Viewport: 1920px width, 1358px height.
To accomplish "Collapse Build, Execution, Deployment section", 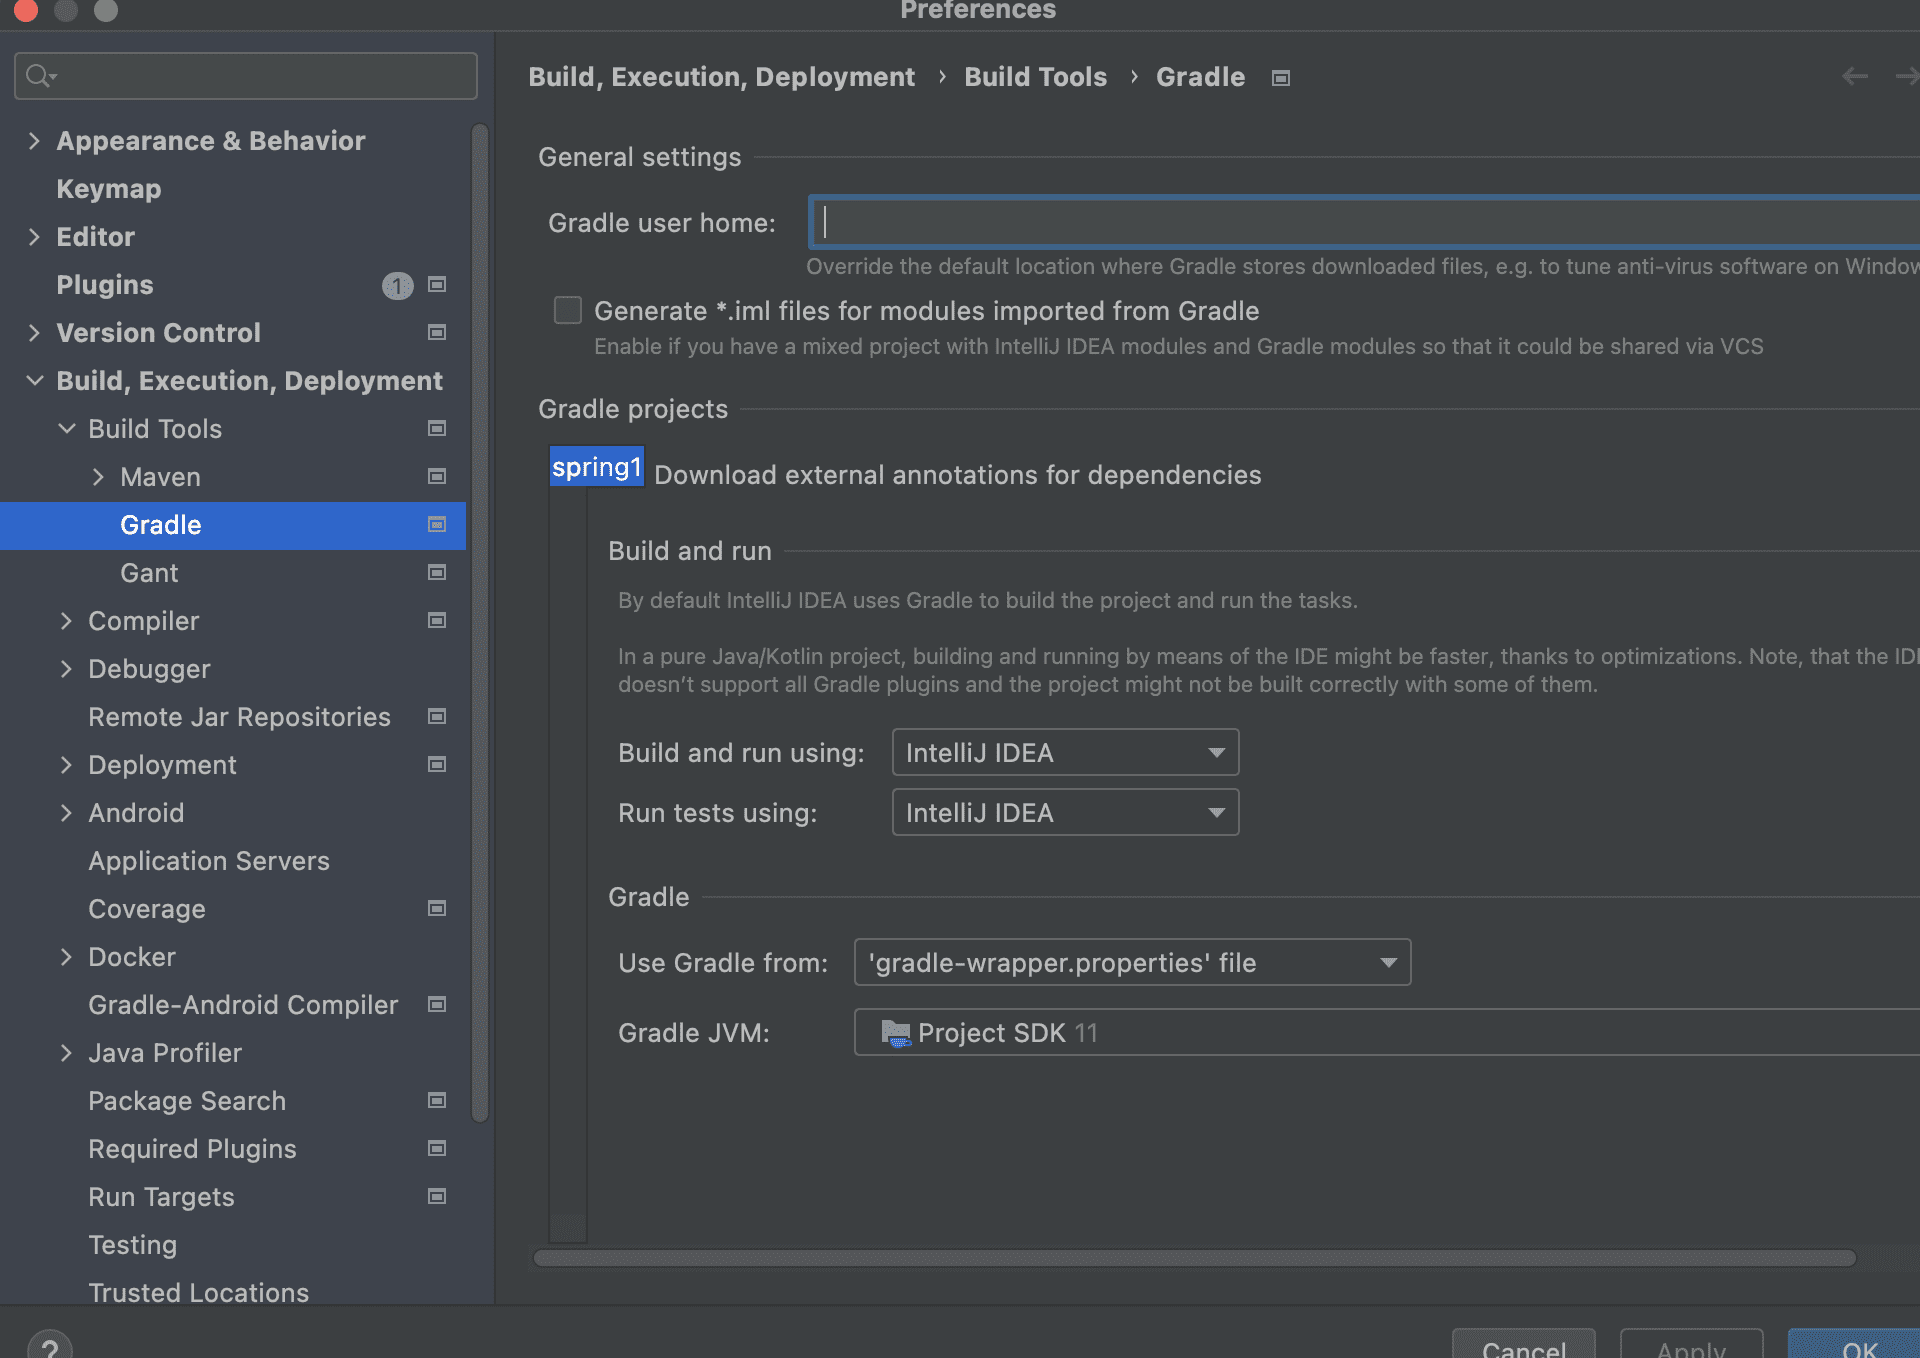I will (x=34, y=381).
